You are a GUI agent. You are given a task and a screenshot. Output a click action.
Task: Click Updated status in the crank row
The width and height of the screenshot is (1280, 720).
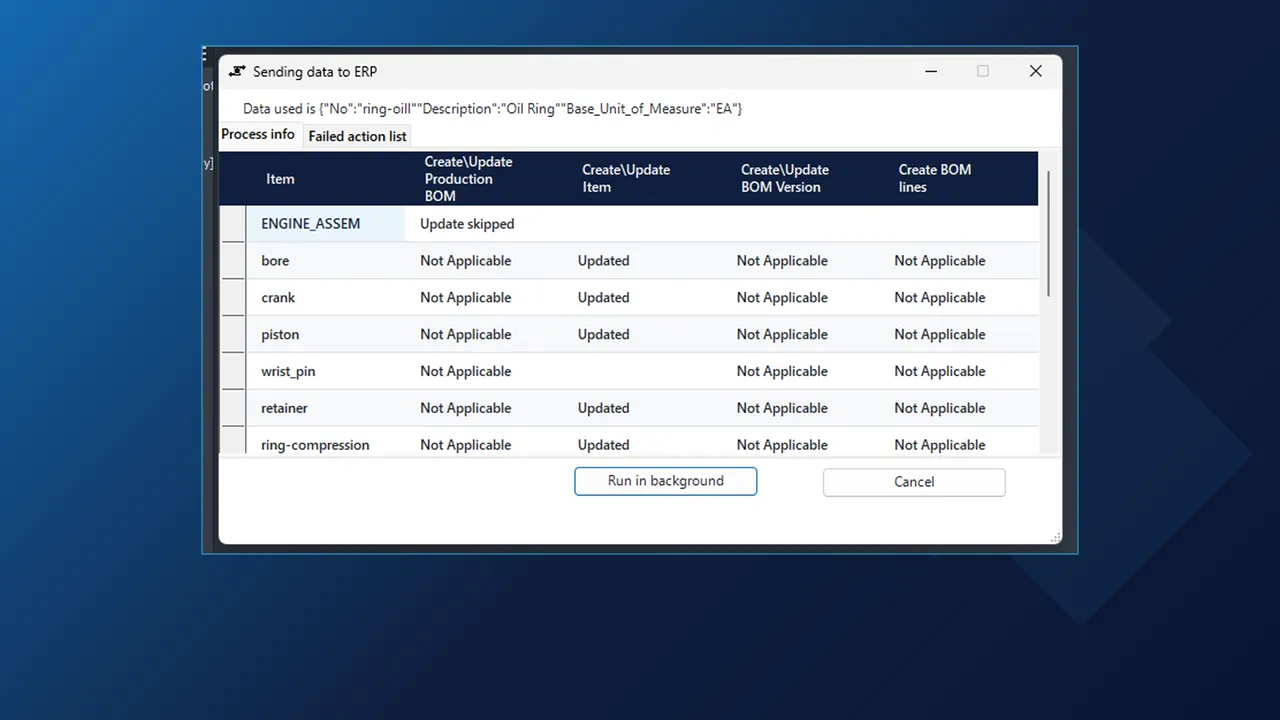click(603, 298)
